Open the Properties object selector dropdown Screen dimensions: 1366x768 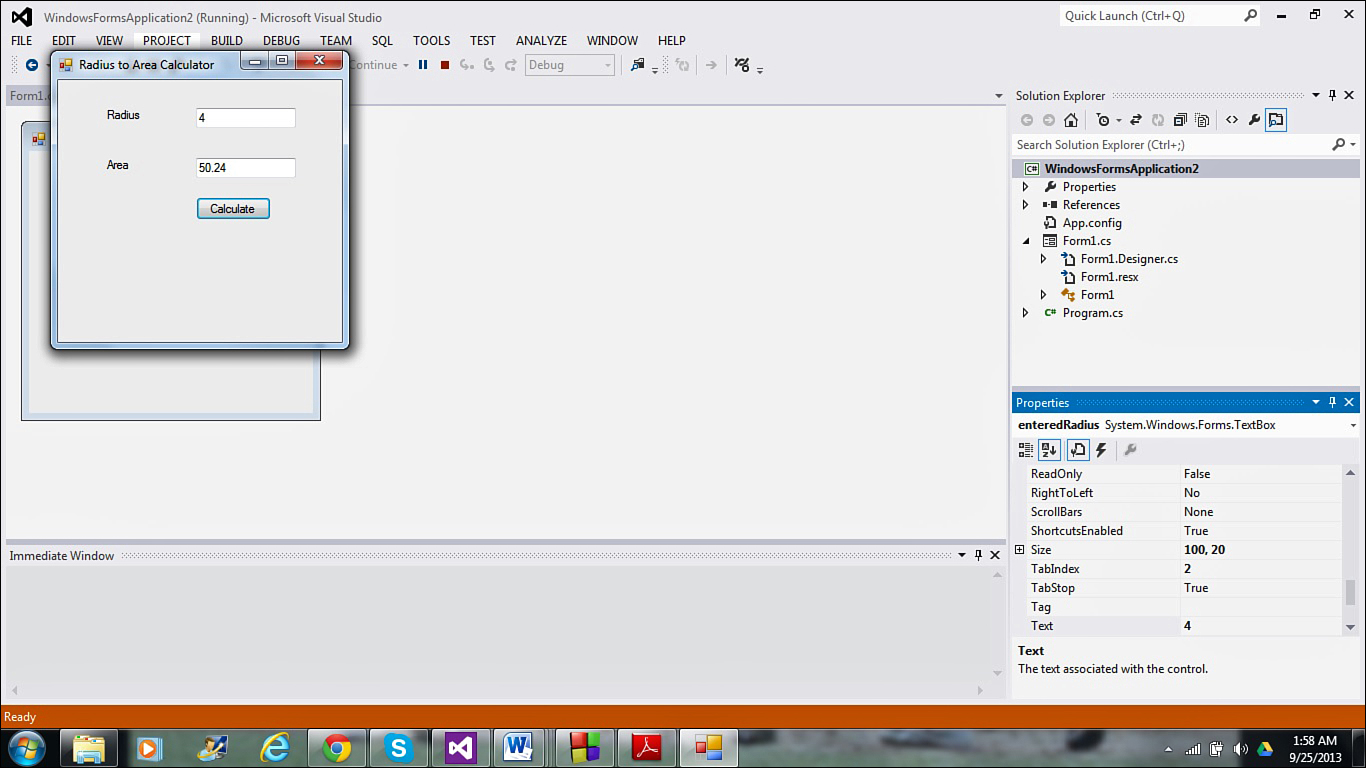1353,425
